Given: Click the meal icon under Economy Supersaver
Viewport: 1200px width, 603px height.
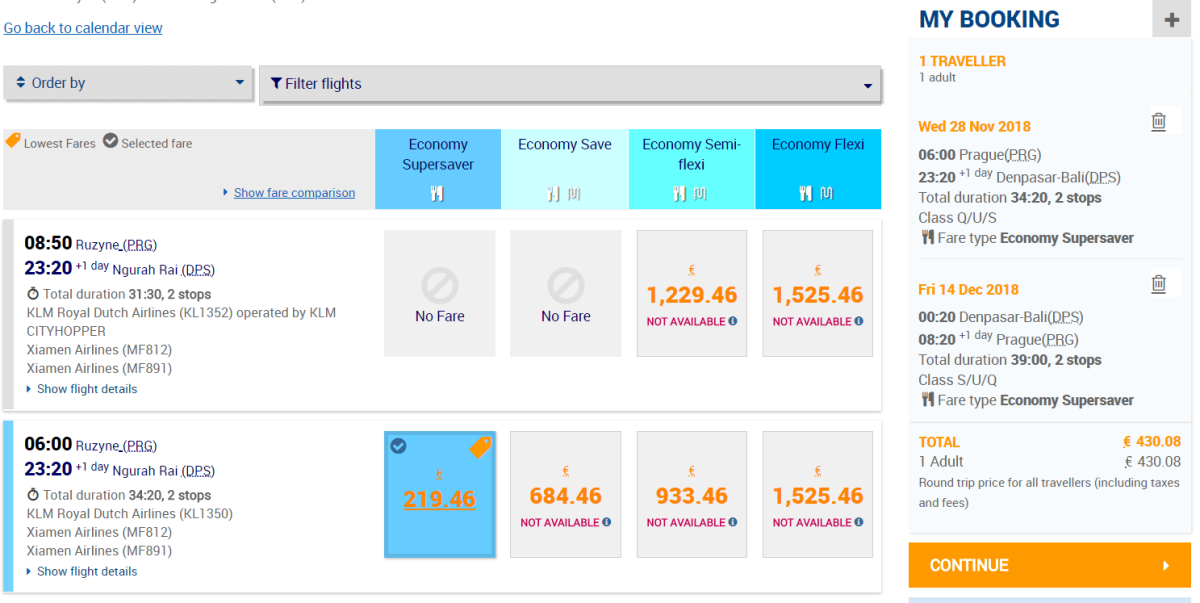Looking at the screenshot, I should [x=437, y=194].
